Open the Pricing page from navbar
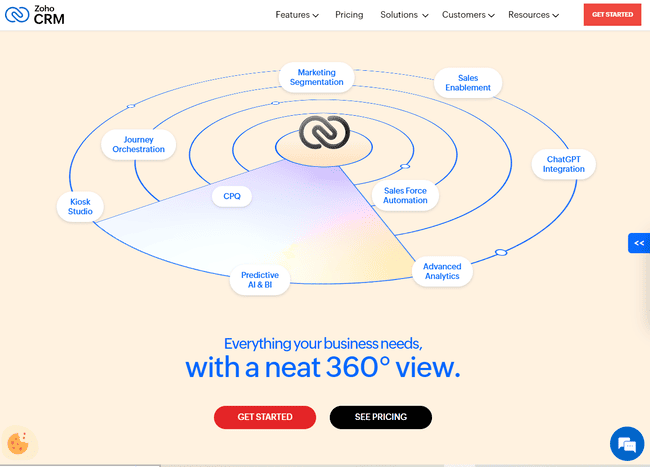 [x=349, y=15]
